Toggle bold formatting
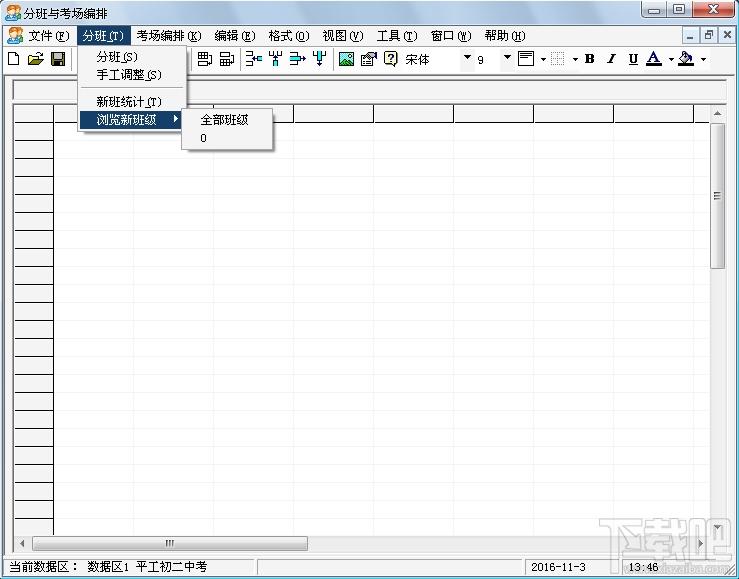This screenshot has width=739, height=579. (x=589, y=59)
